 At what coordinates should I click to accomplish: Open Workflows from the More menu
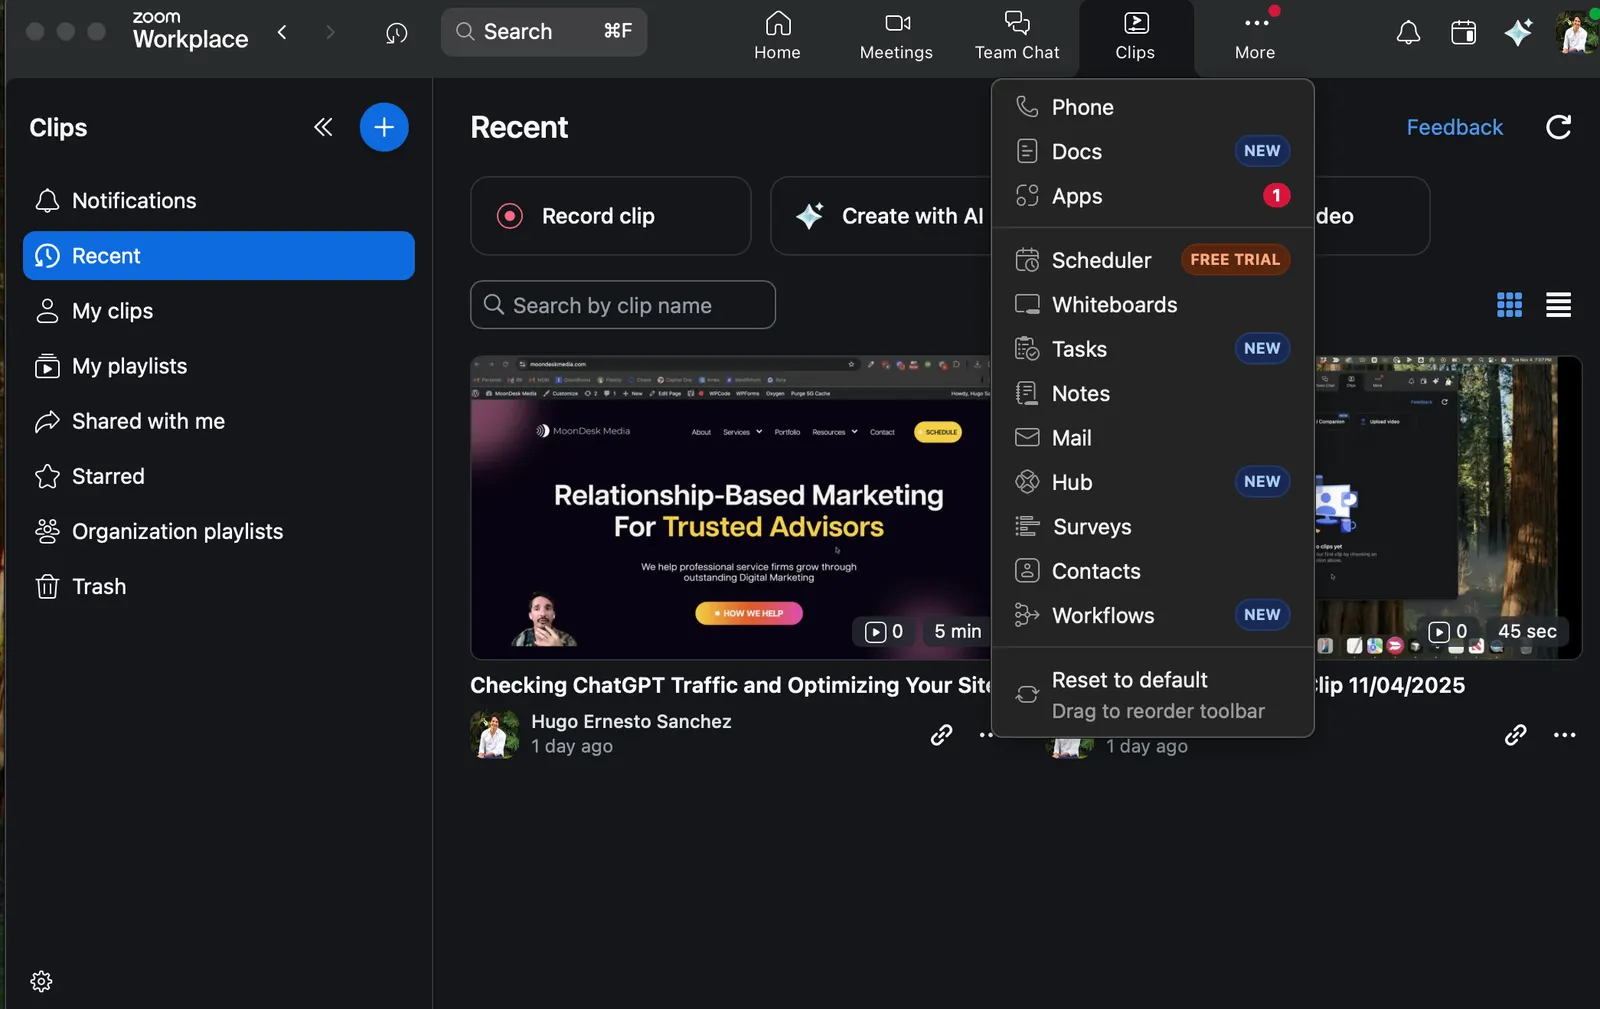coord(1152,615)
